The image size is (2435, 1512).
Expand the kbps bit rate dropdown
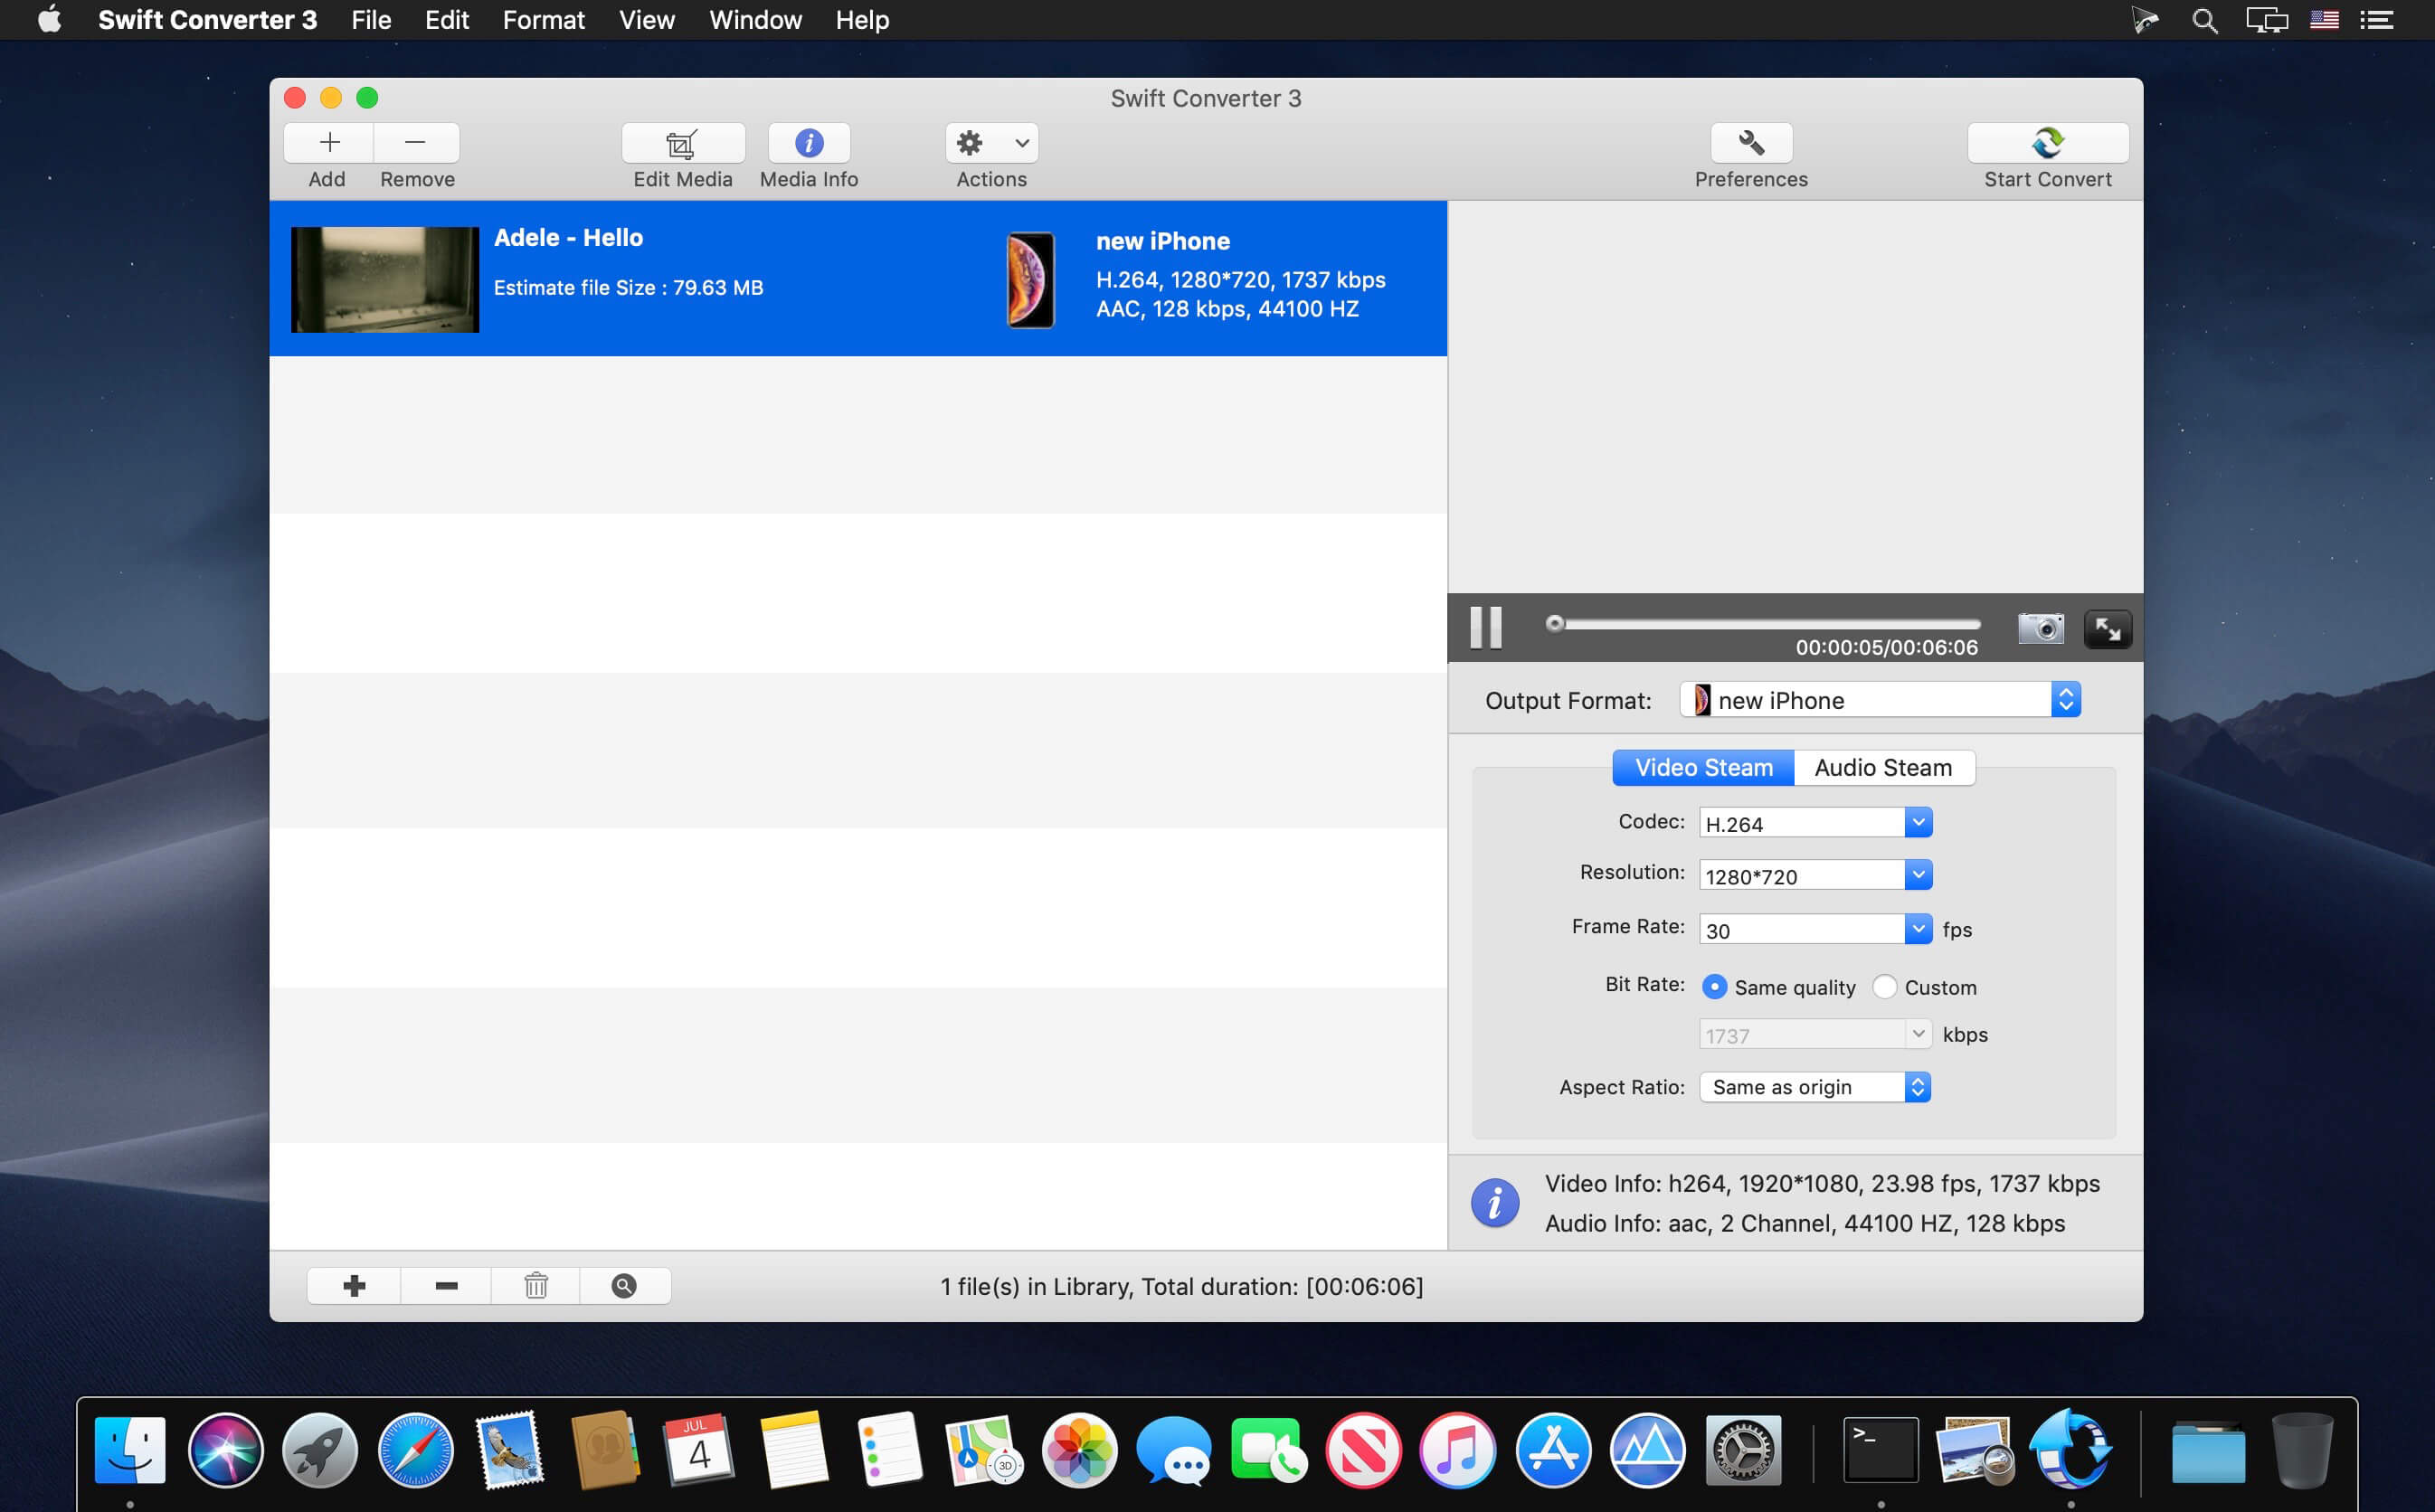(1917, 1034)
